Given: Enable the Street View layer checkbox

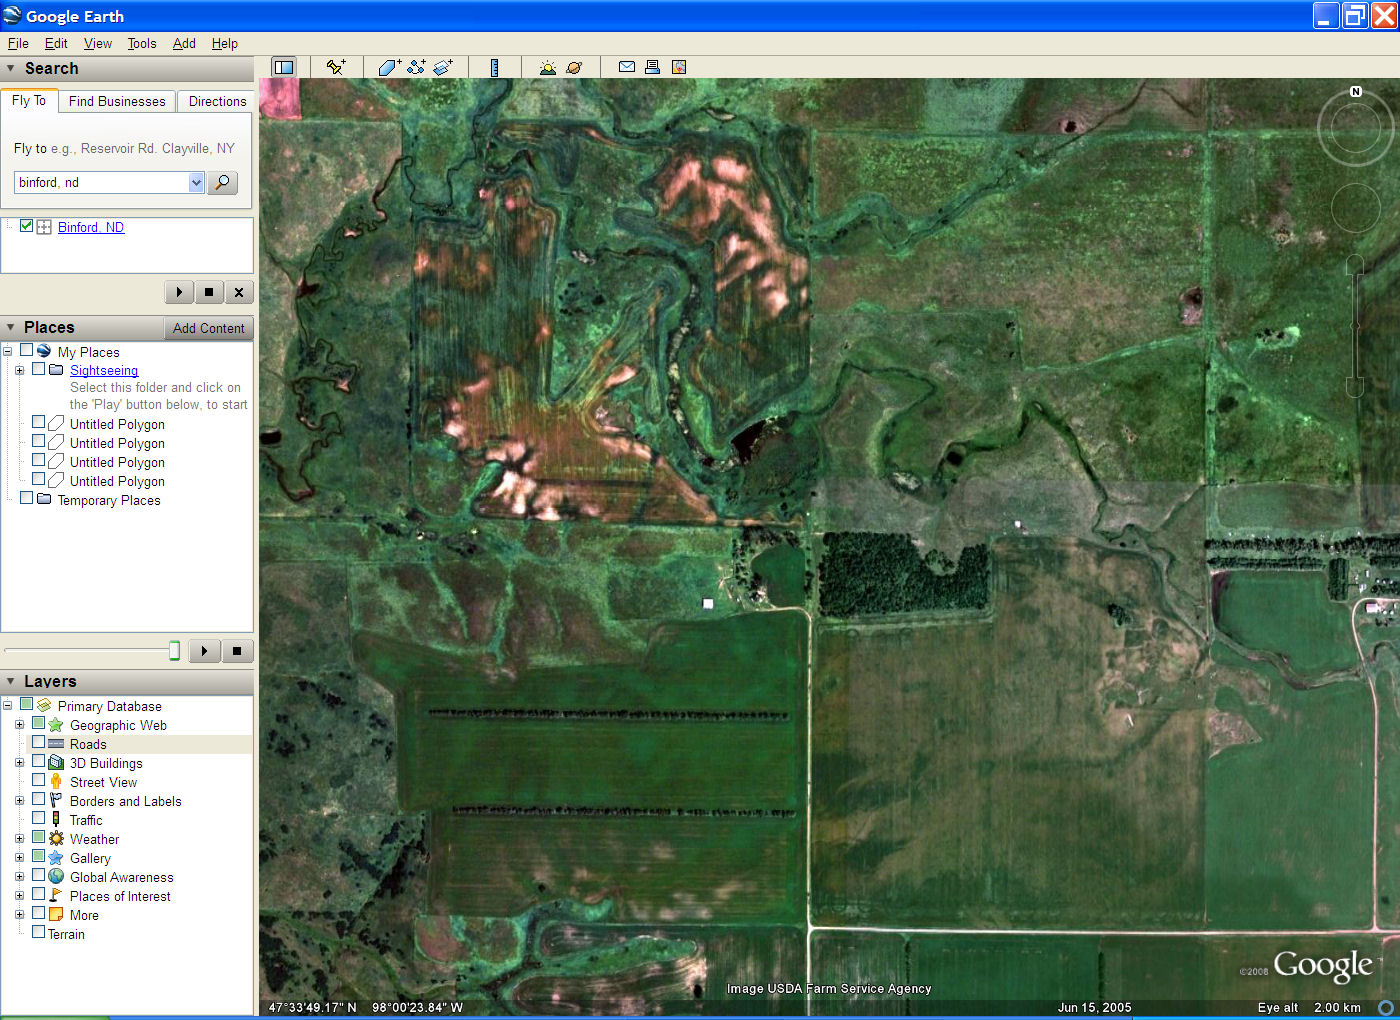Looking at the screenshot, I should coord(38,781).
